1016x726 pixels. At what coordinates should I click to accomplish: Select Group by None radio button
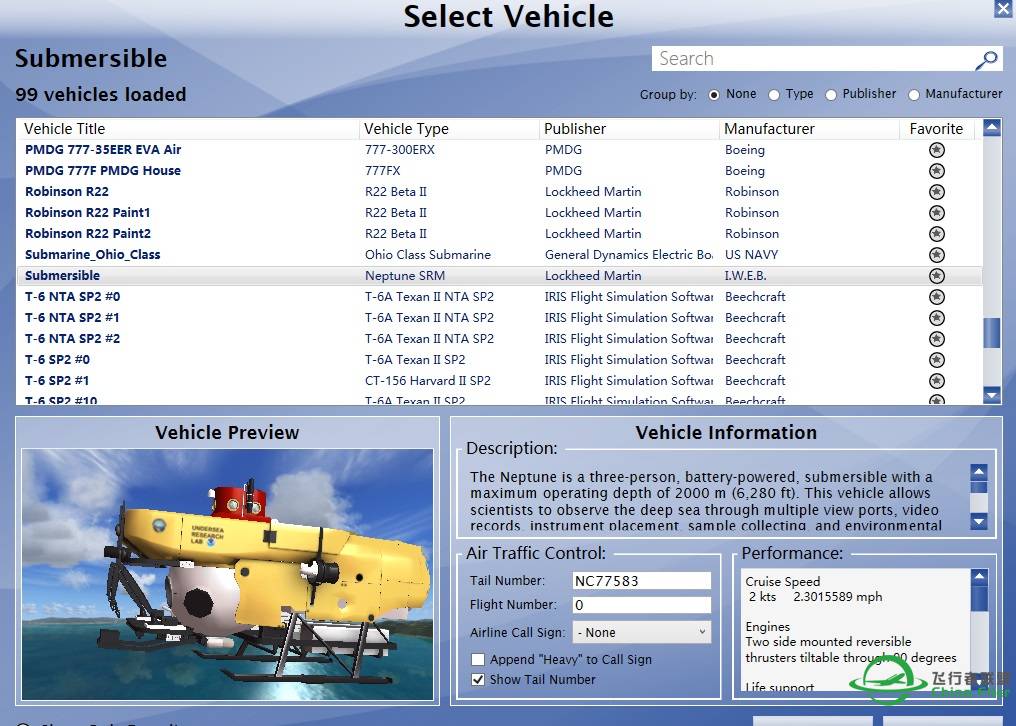point(714,95)
